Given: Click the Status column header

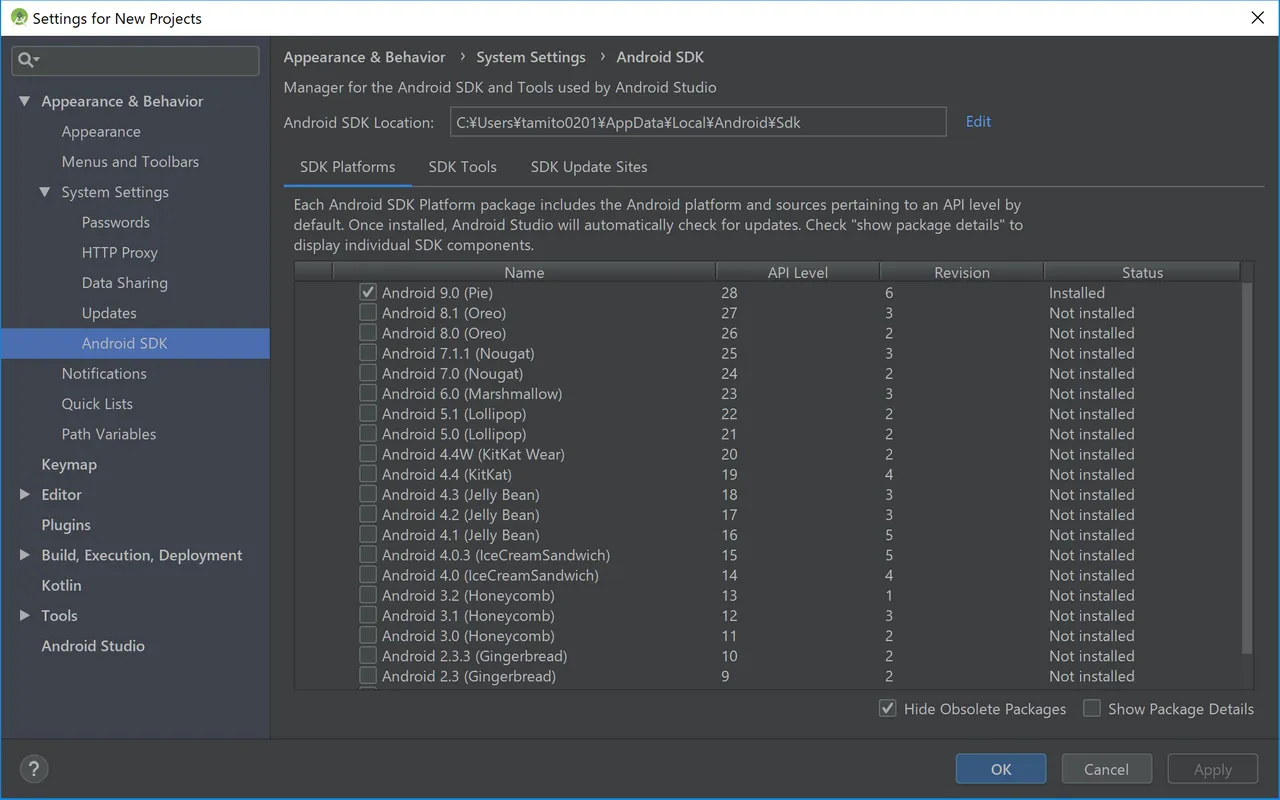Looking at the screenshot, I should tap(1142, 272).
